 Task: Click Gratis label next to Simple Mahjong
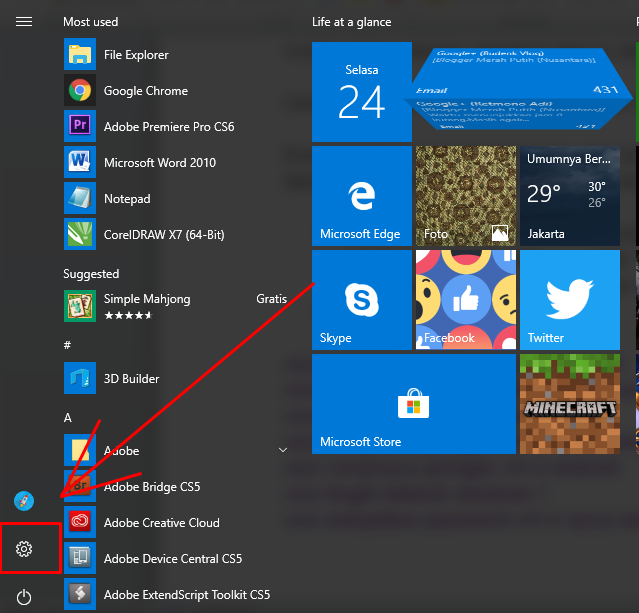point(271,299)
